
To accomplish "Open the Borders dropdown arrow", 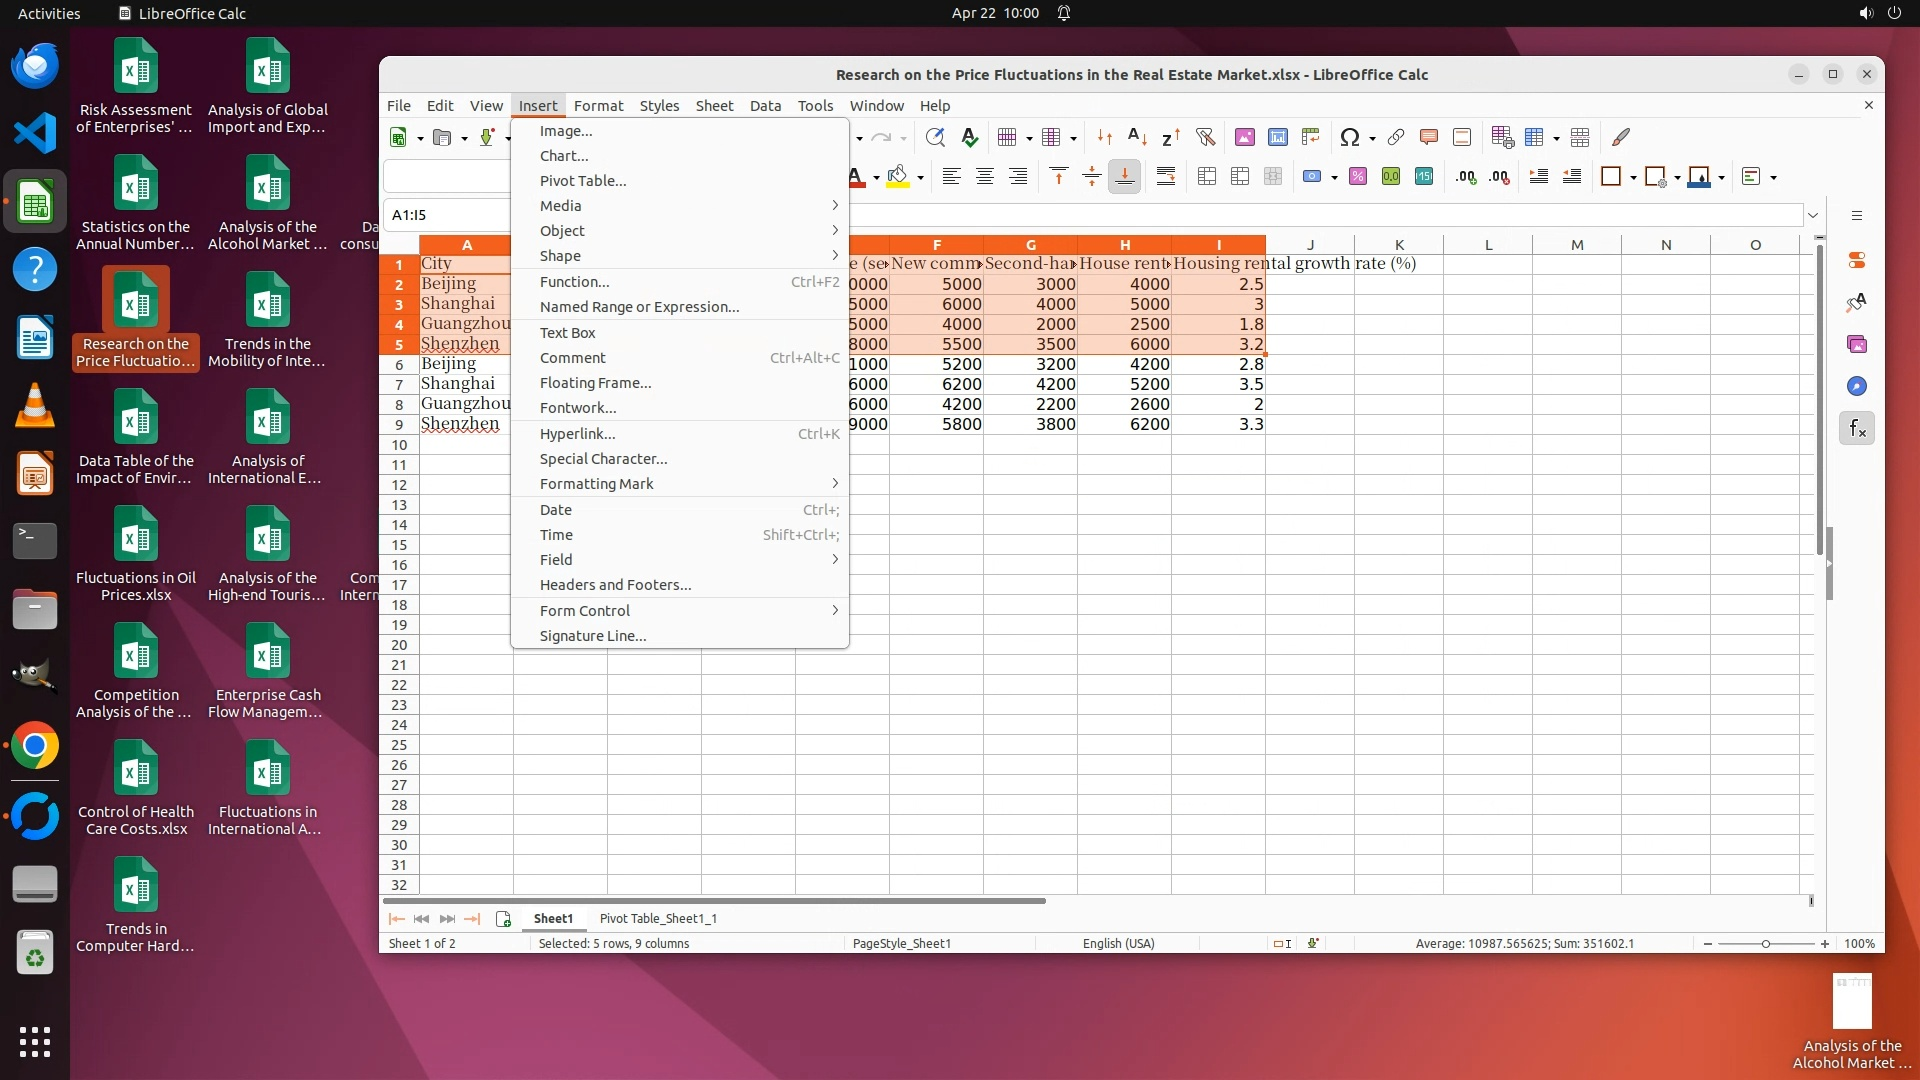I will [x=1633, y=178].
